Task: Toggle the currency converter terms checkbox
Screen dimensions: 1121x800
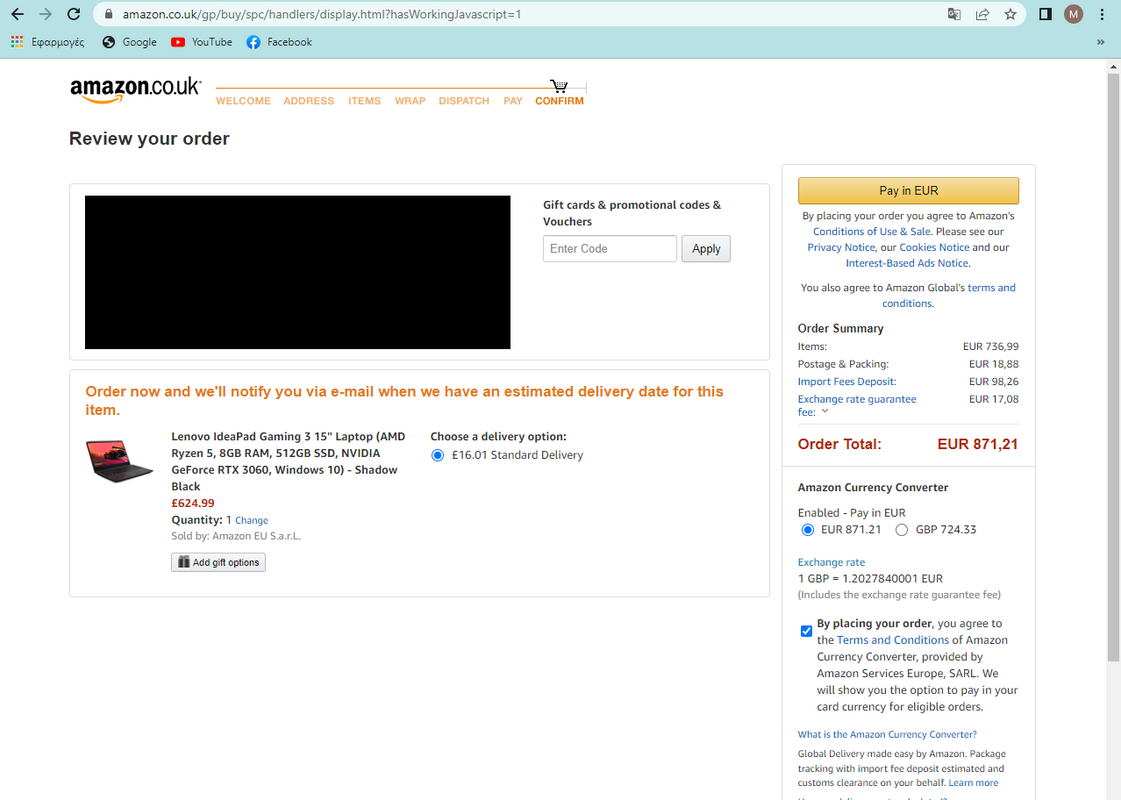Action: point(806,631)
